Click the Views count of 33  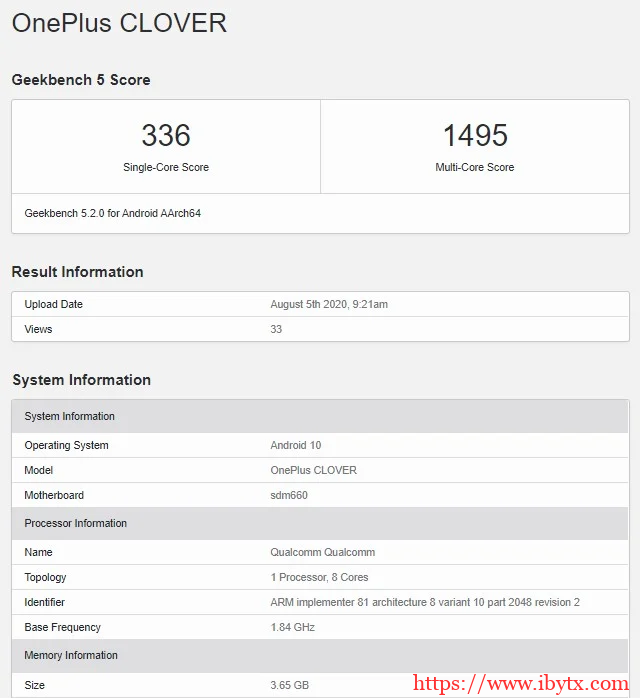pos(276,329)
